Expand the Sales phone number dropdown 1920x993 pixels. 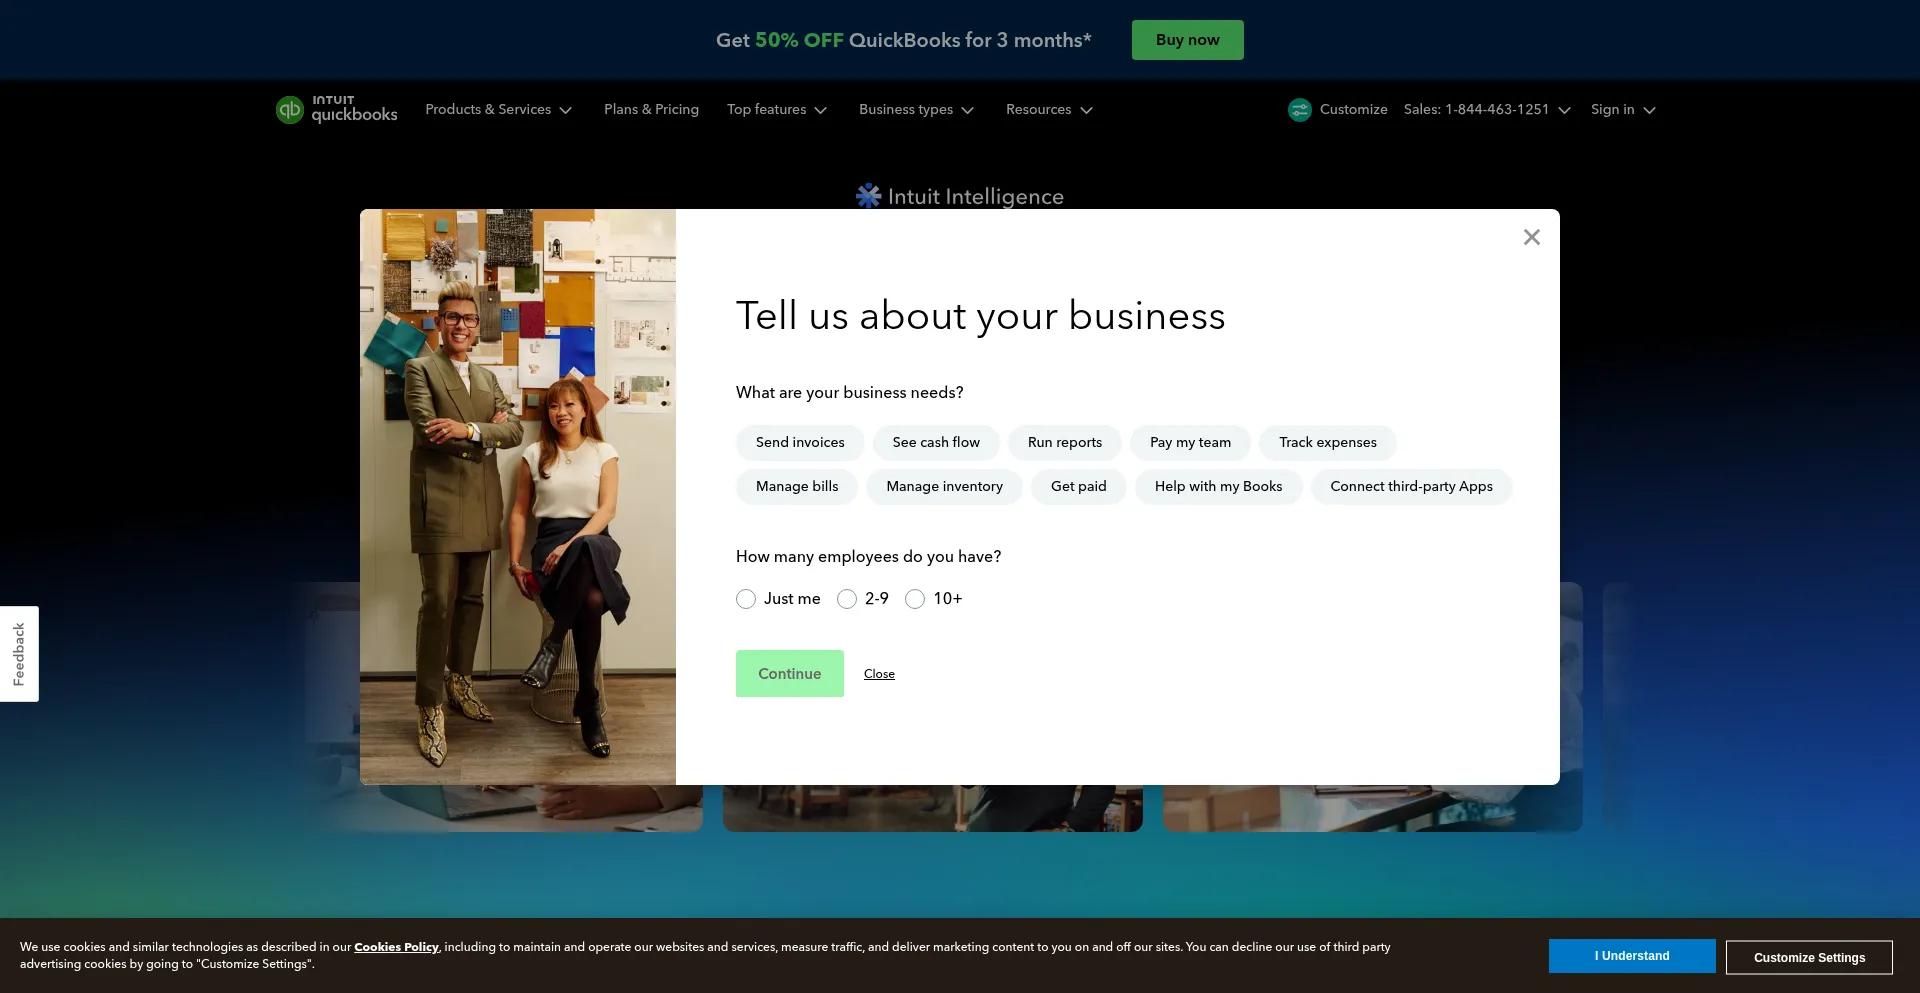(x=1487, y=110)
